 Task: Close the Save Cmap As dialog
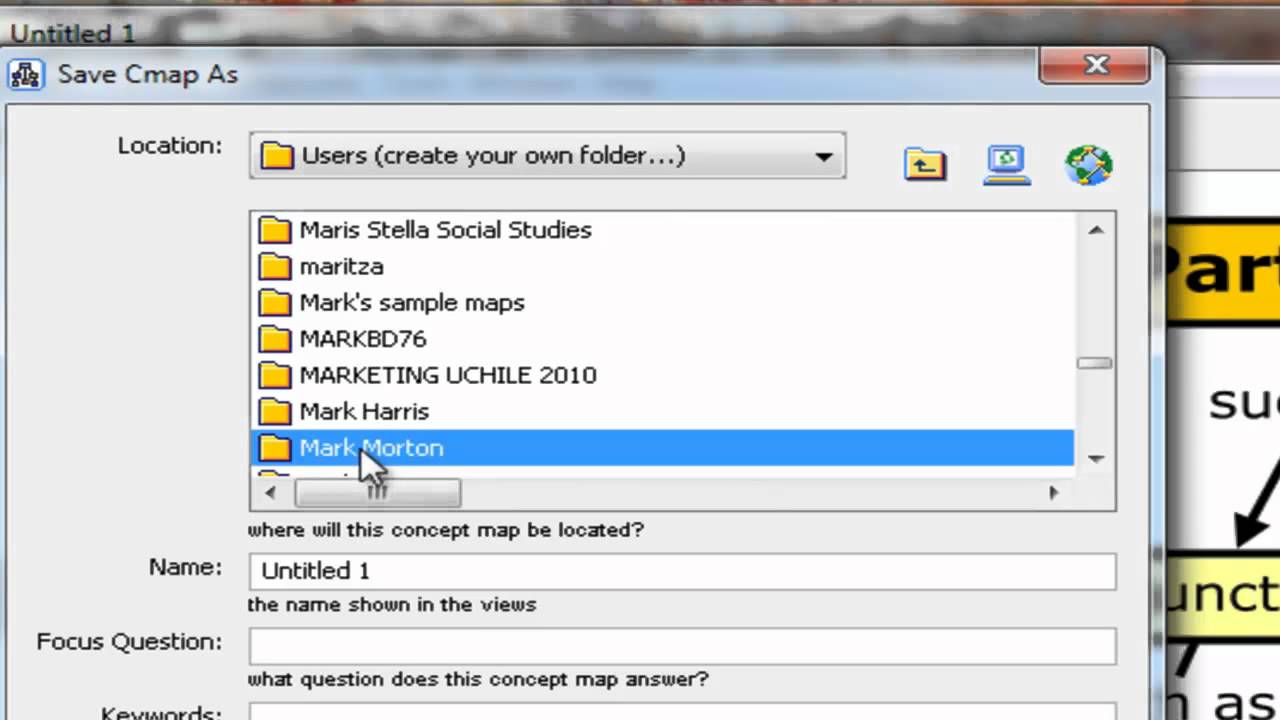tap(1097, 66)
